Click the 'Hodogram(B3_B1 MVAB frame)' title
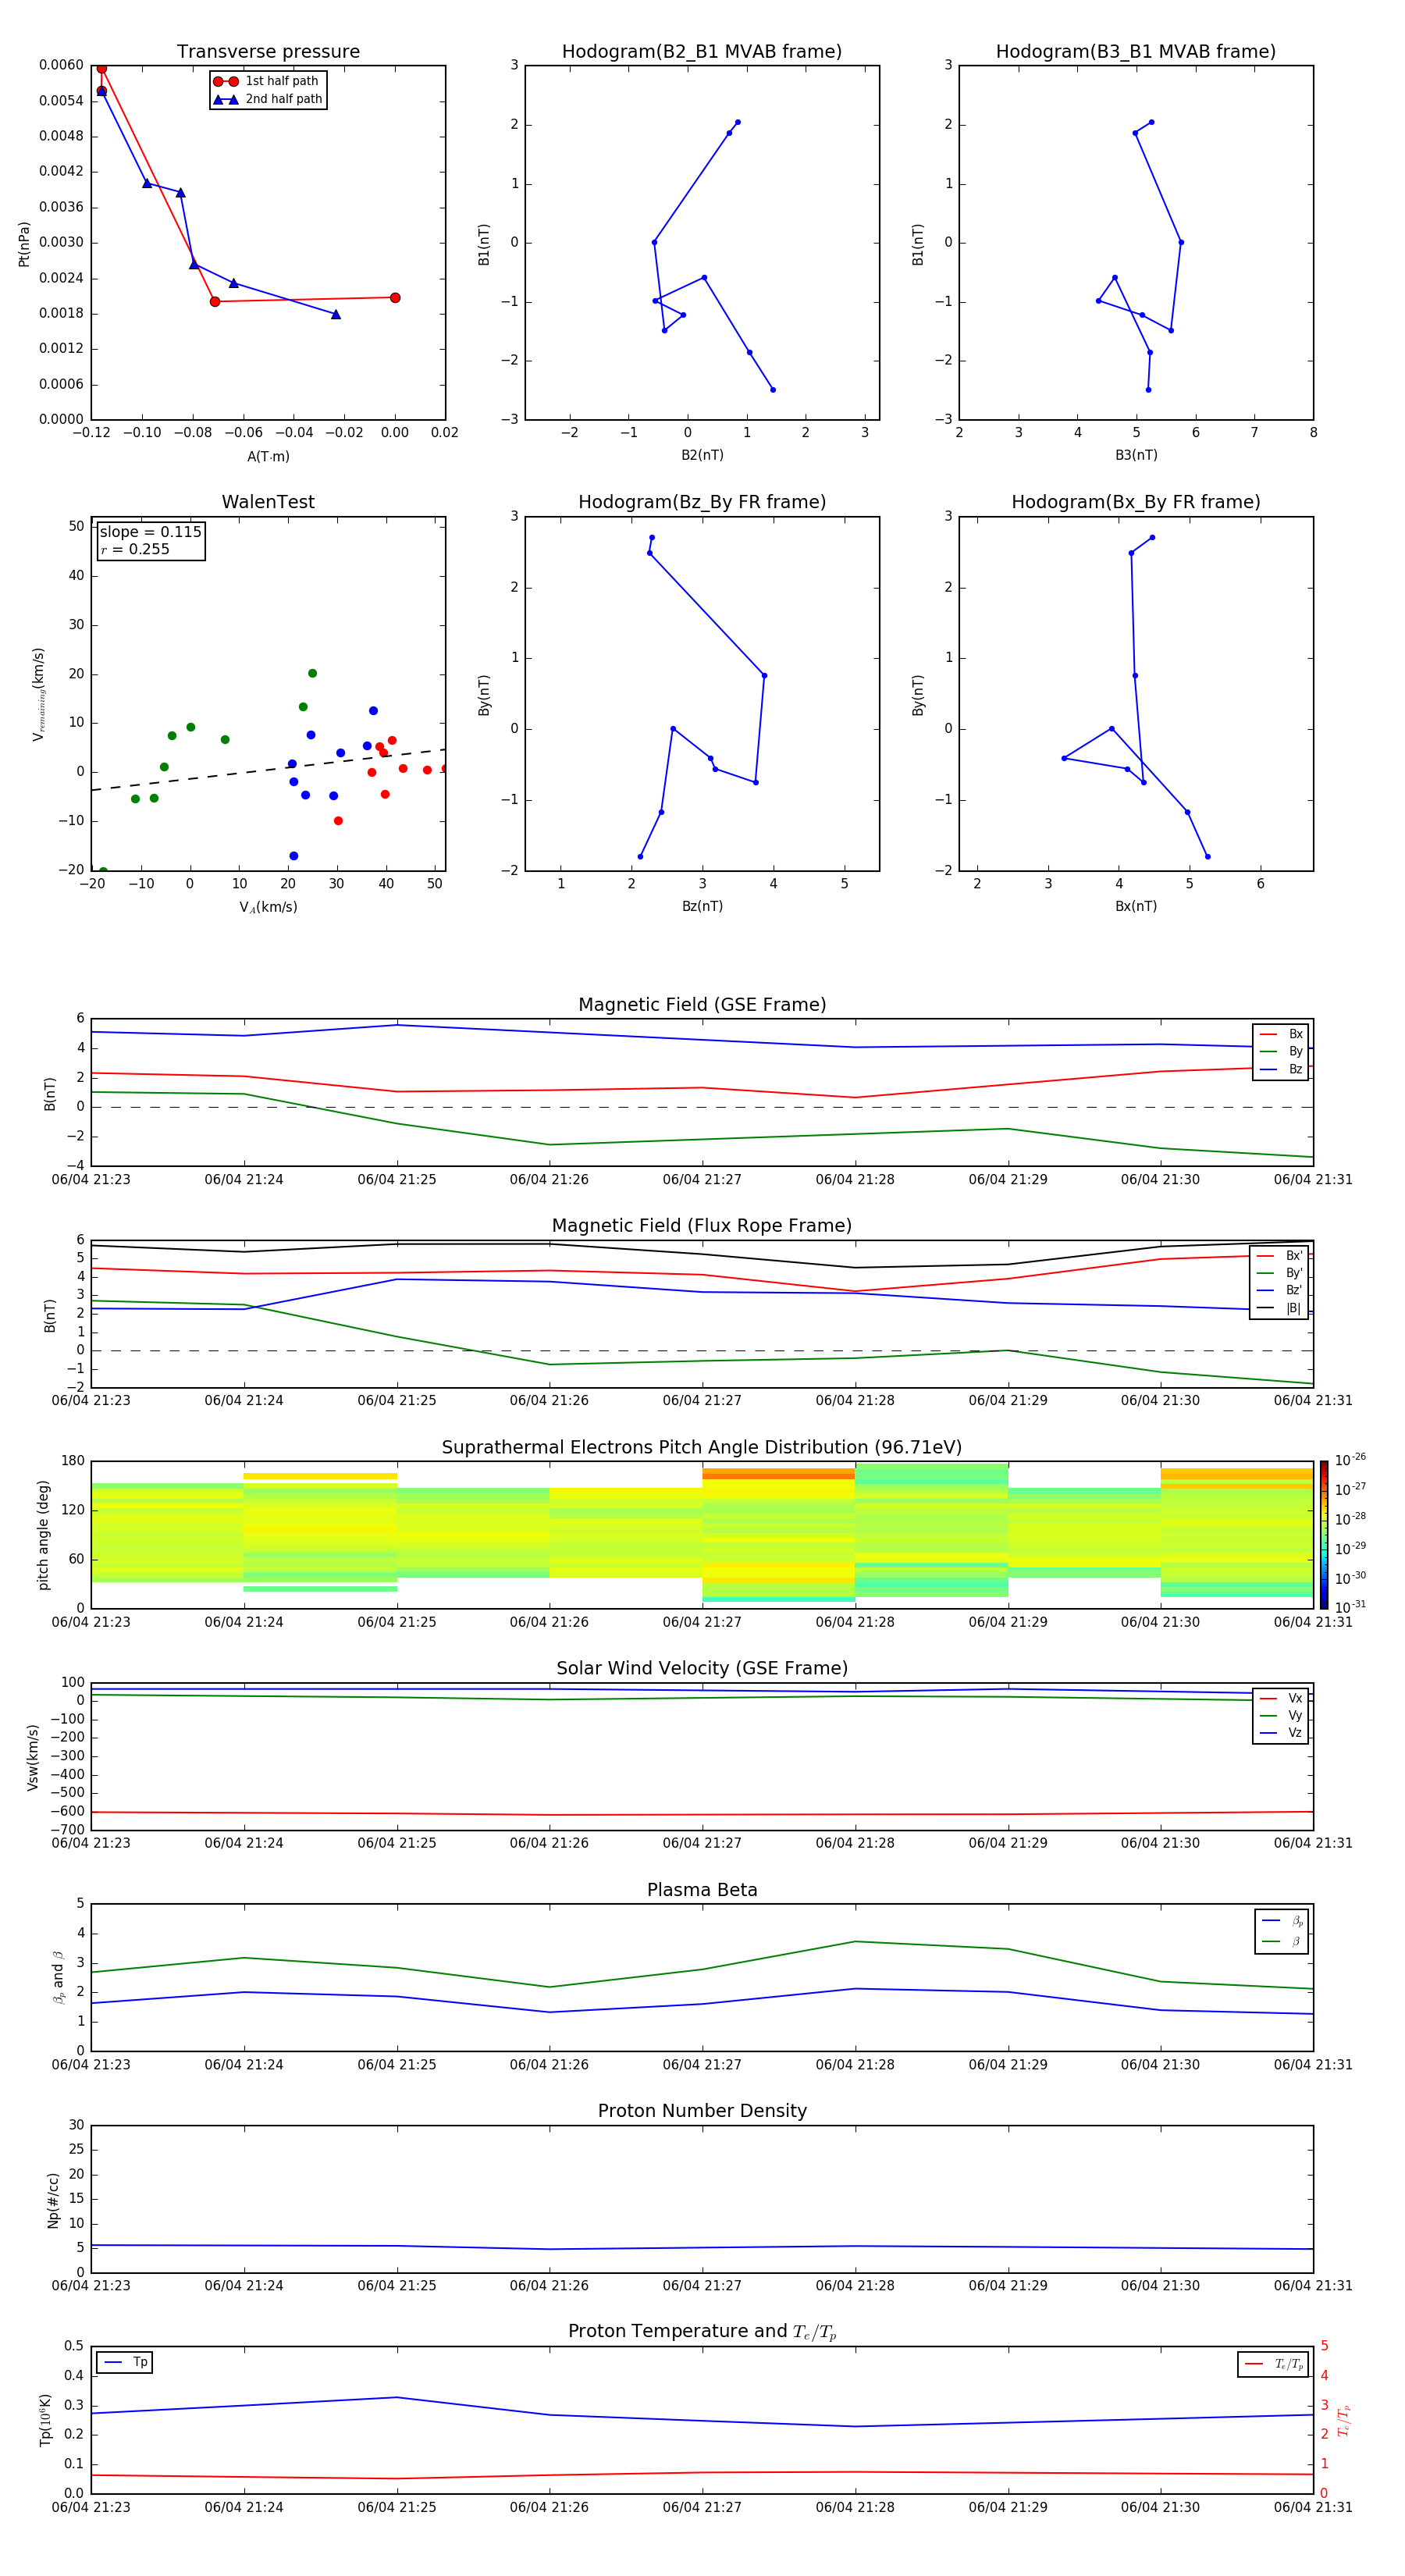Image resolution: width=1405 pixels, height=2576 pixels. (1135, 51)
